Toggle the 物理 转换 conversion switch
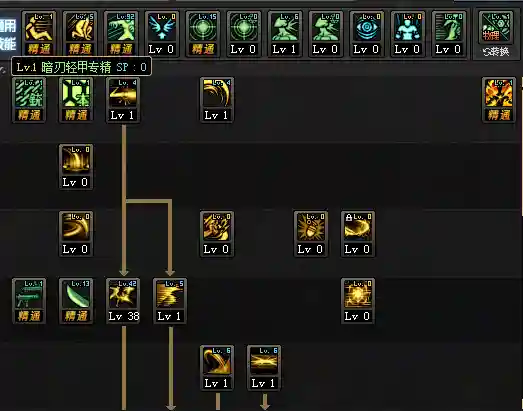The height and width of the screenshot is (411, 523). pyautogui.click(x=496, y=27)
